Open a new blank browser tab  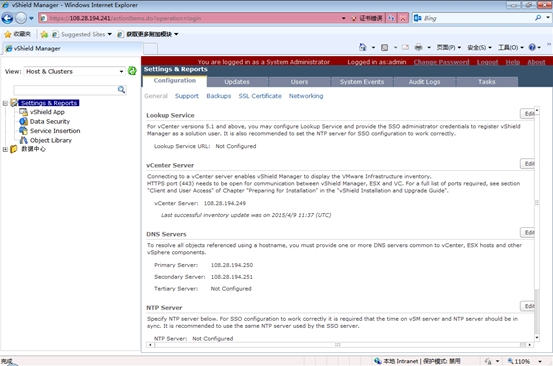(151, 49)
